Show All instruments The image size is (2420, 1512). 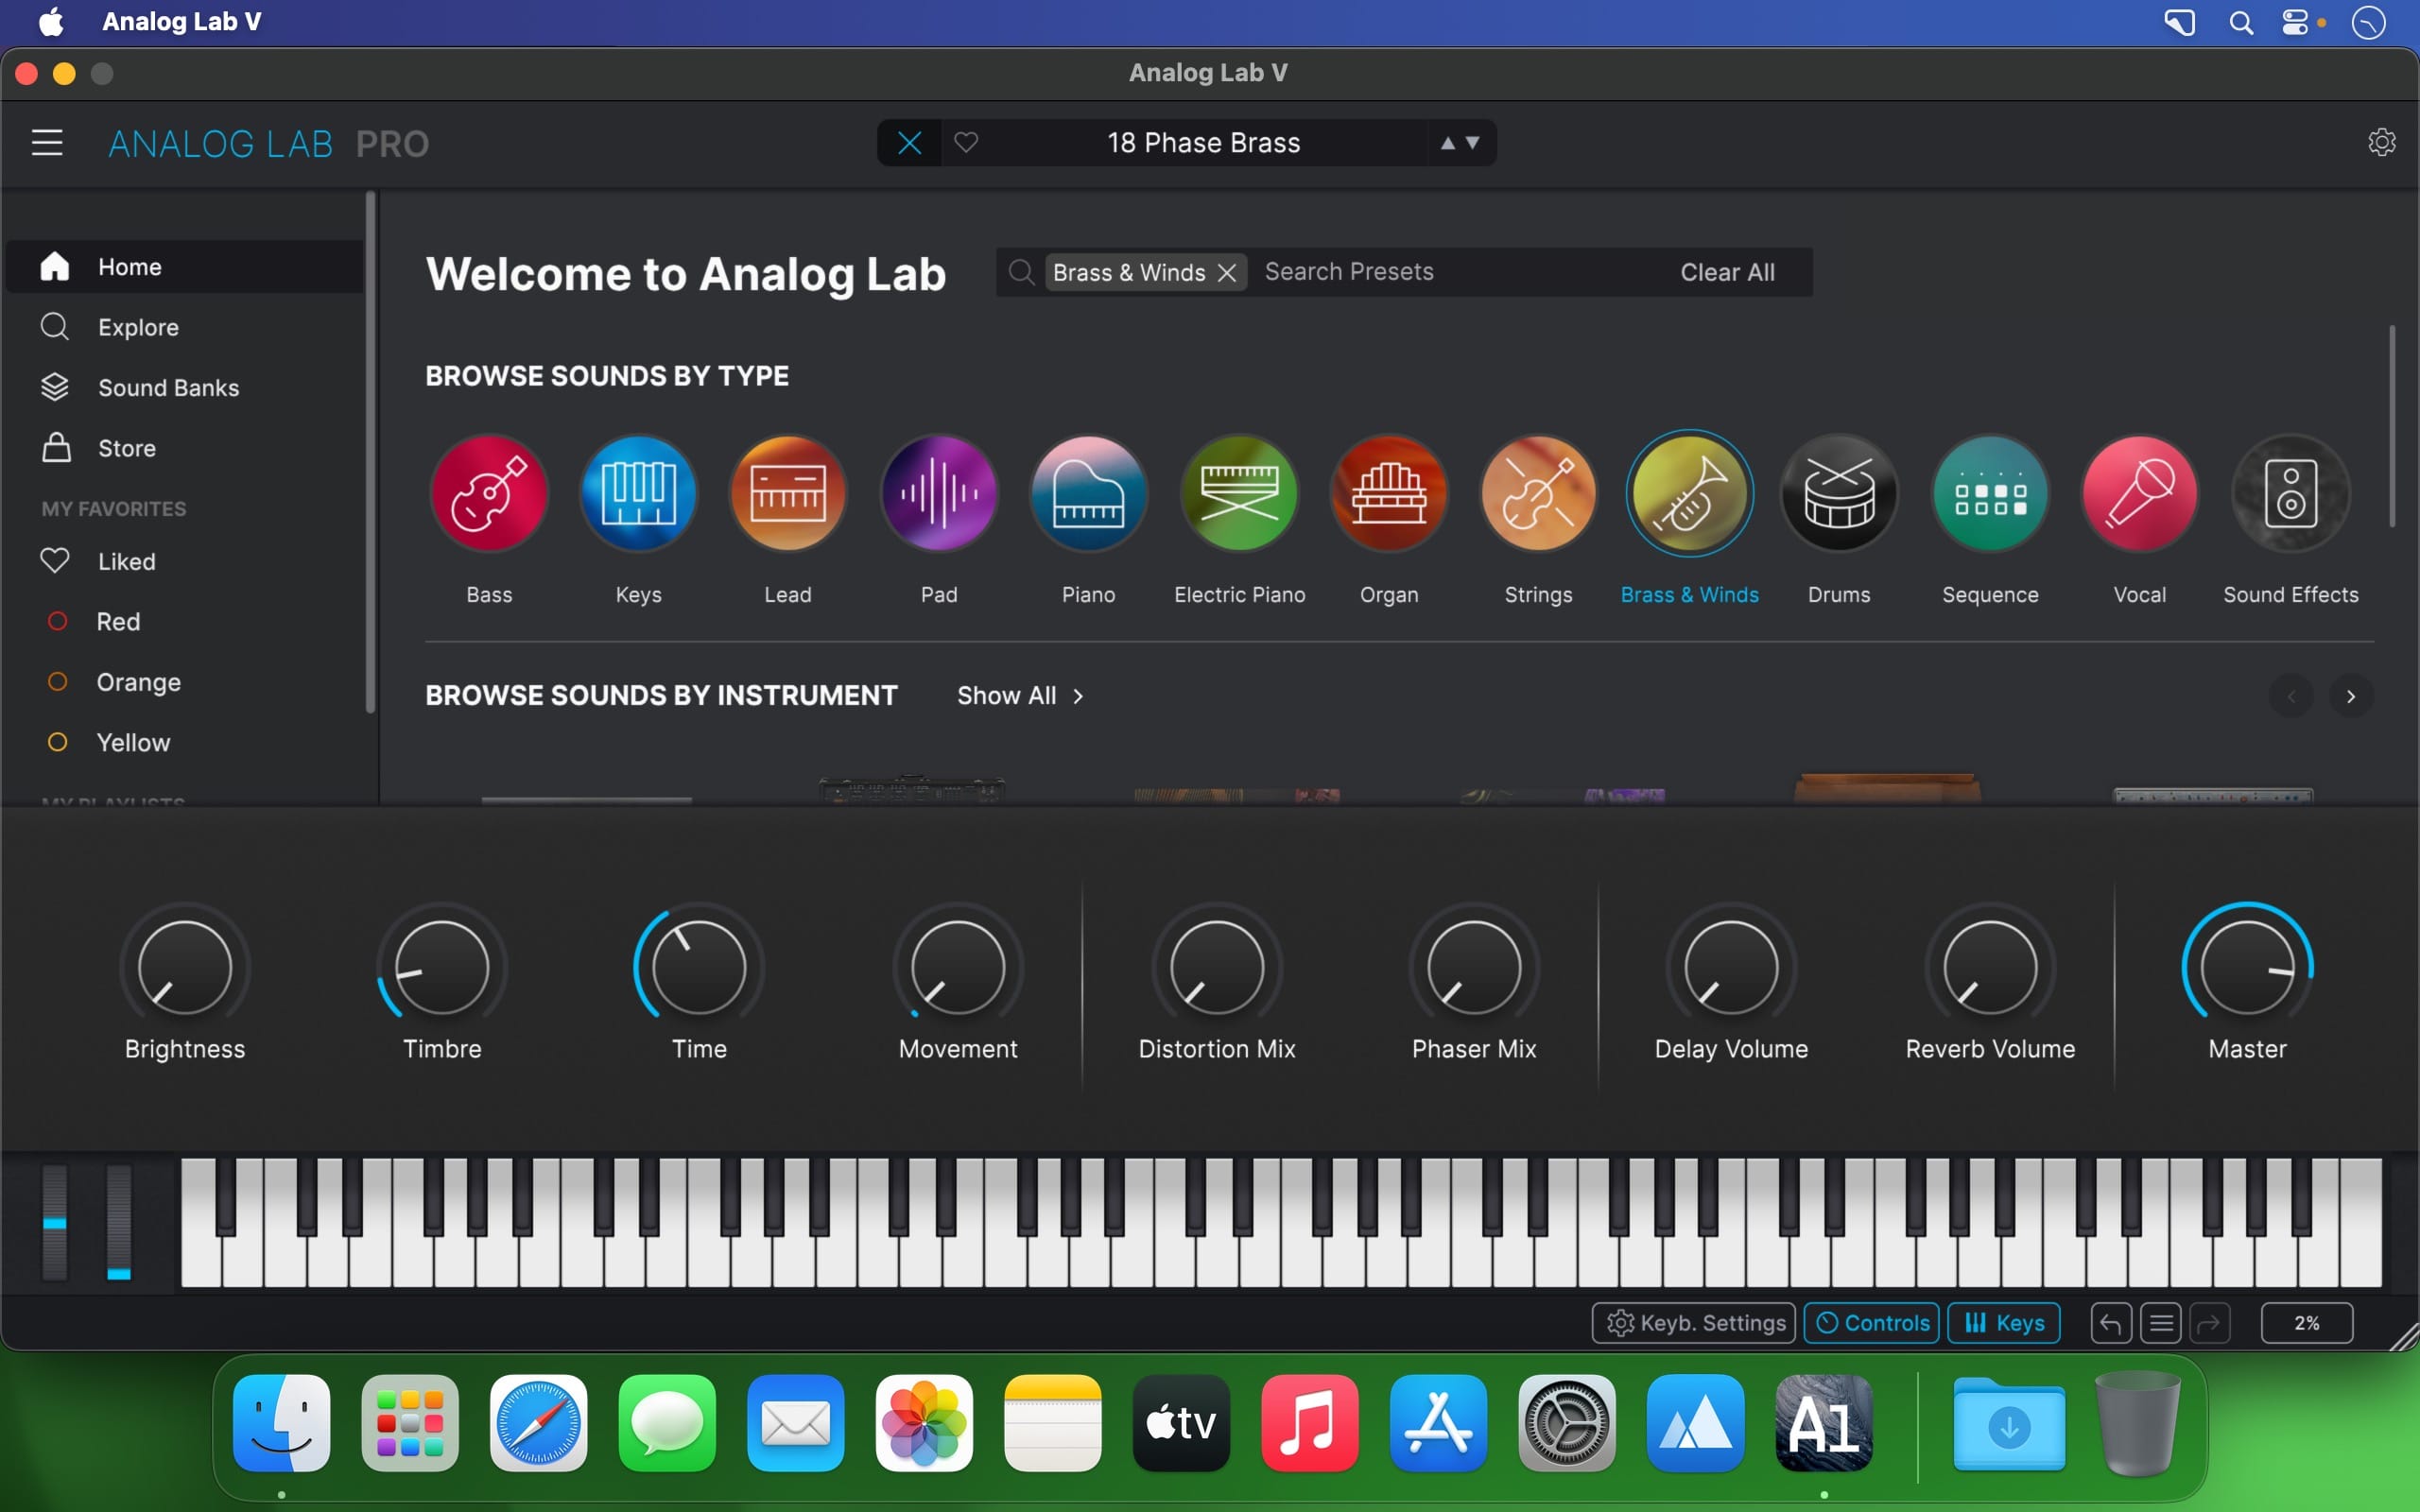click(x=1020, y=695)
